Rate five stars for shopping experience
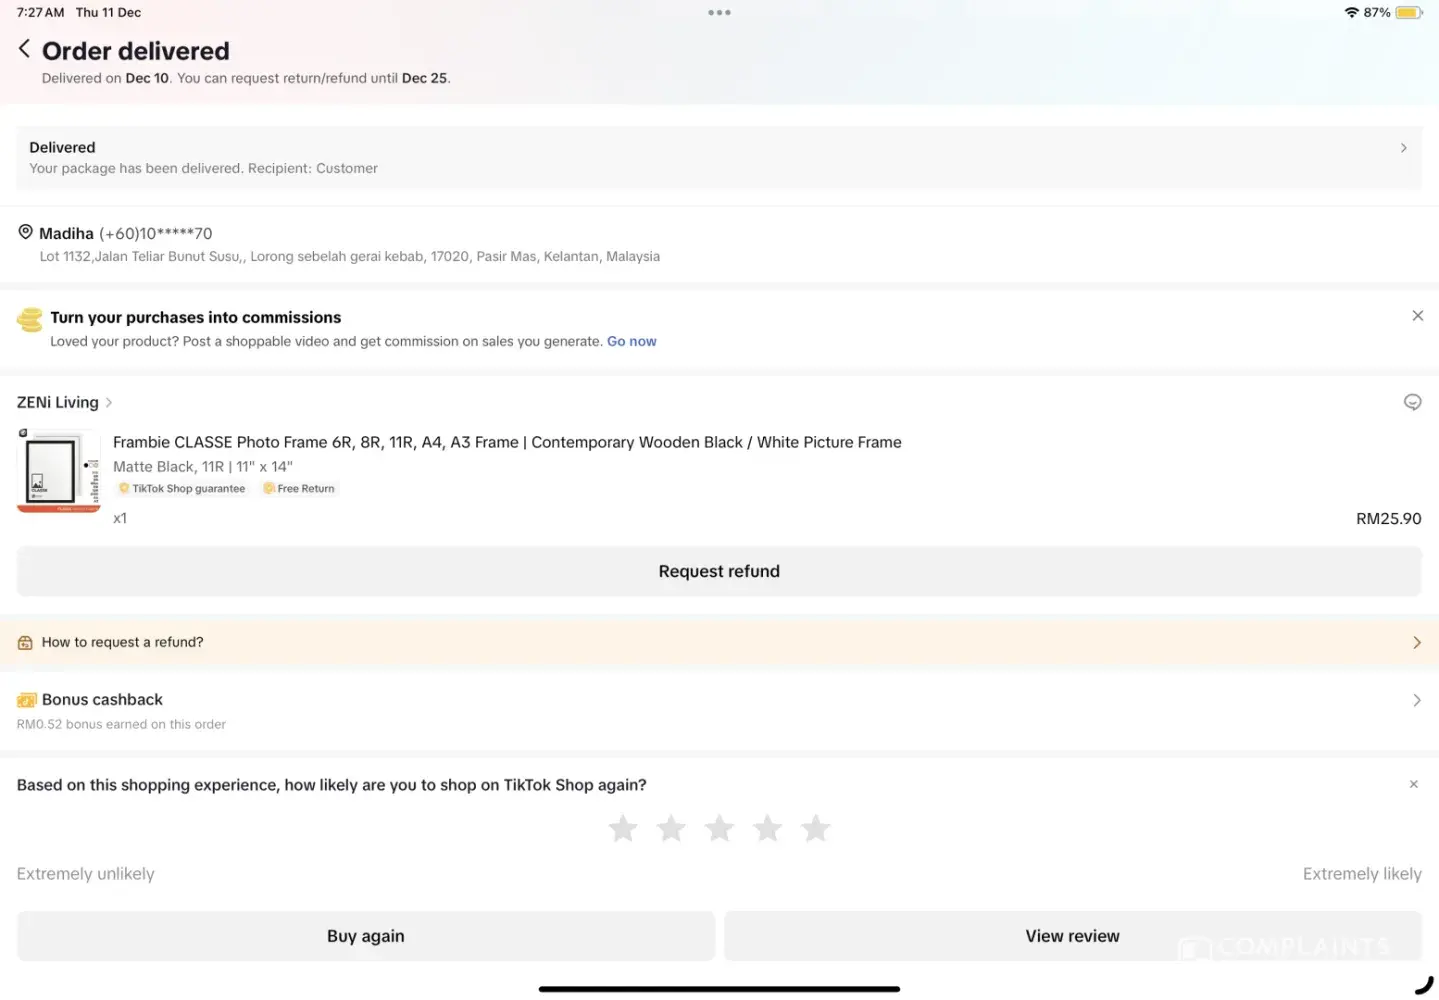This screenshot has width=1439, height=1000. point(815,828)
